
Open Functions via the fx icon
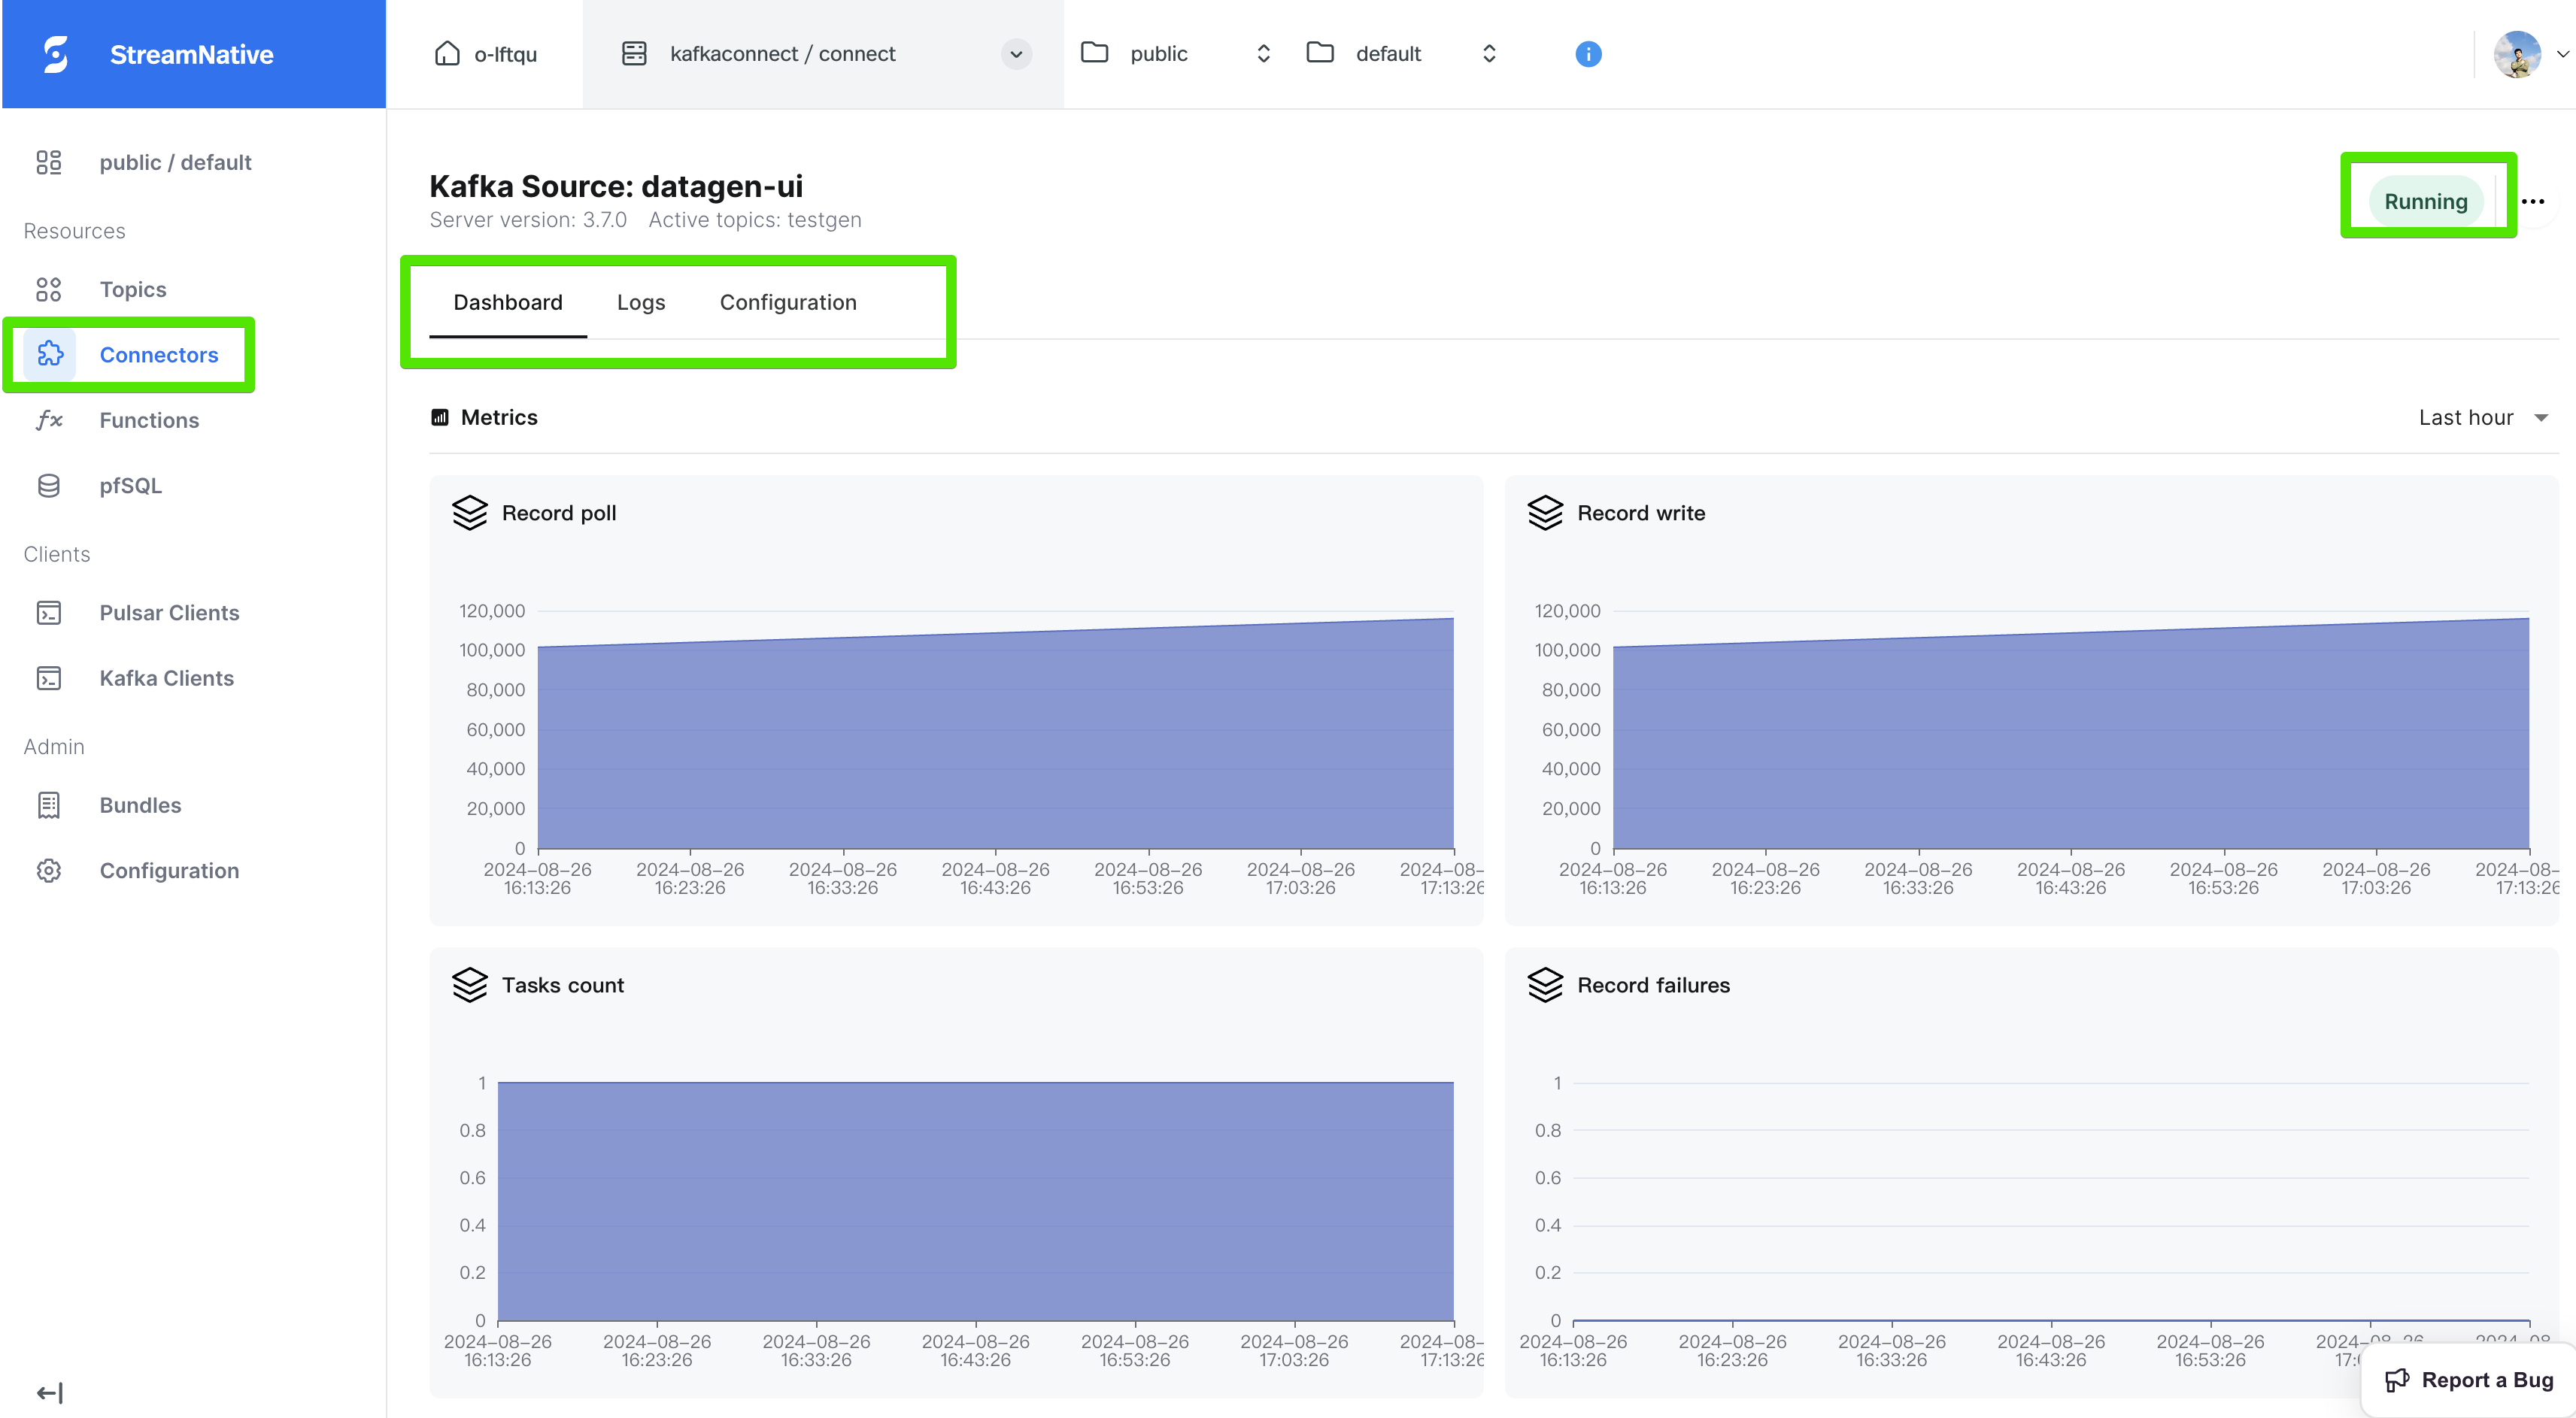tap(49, 420)
